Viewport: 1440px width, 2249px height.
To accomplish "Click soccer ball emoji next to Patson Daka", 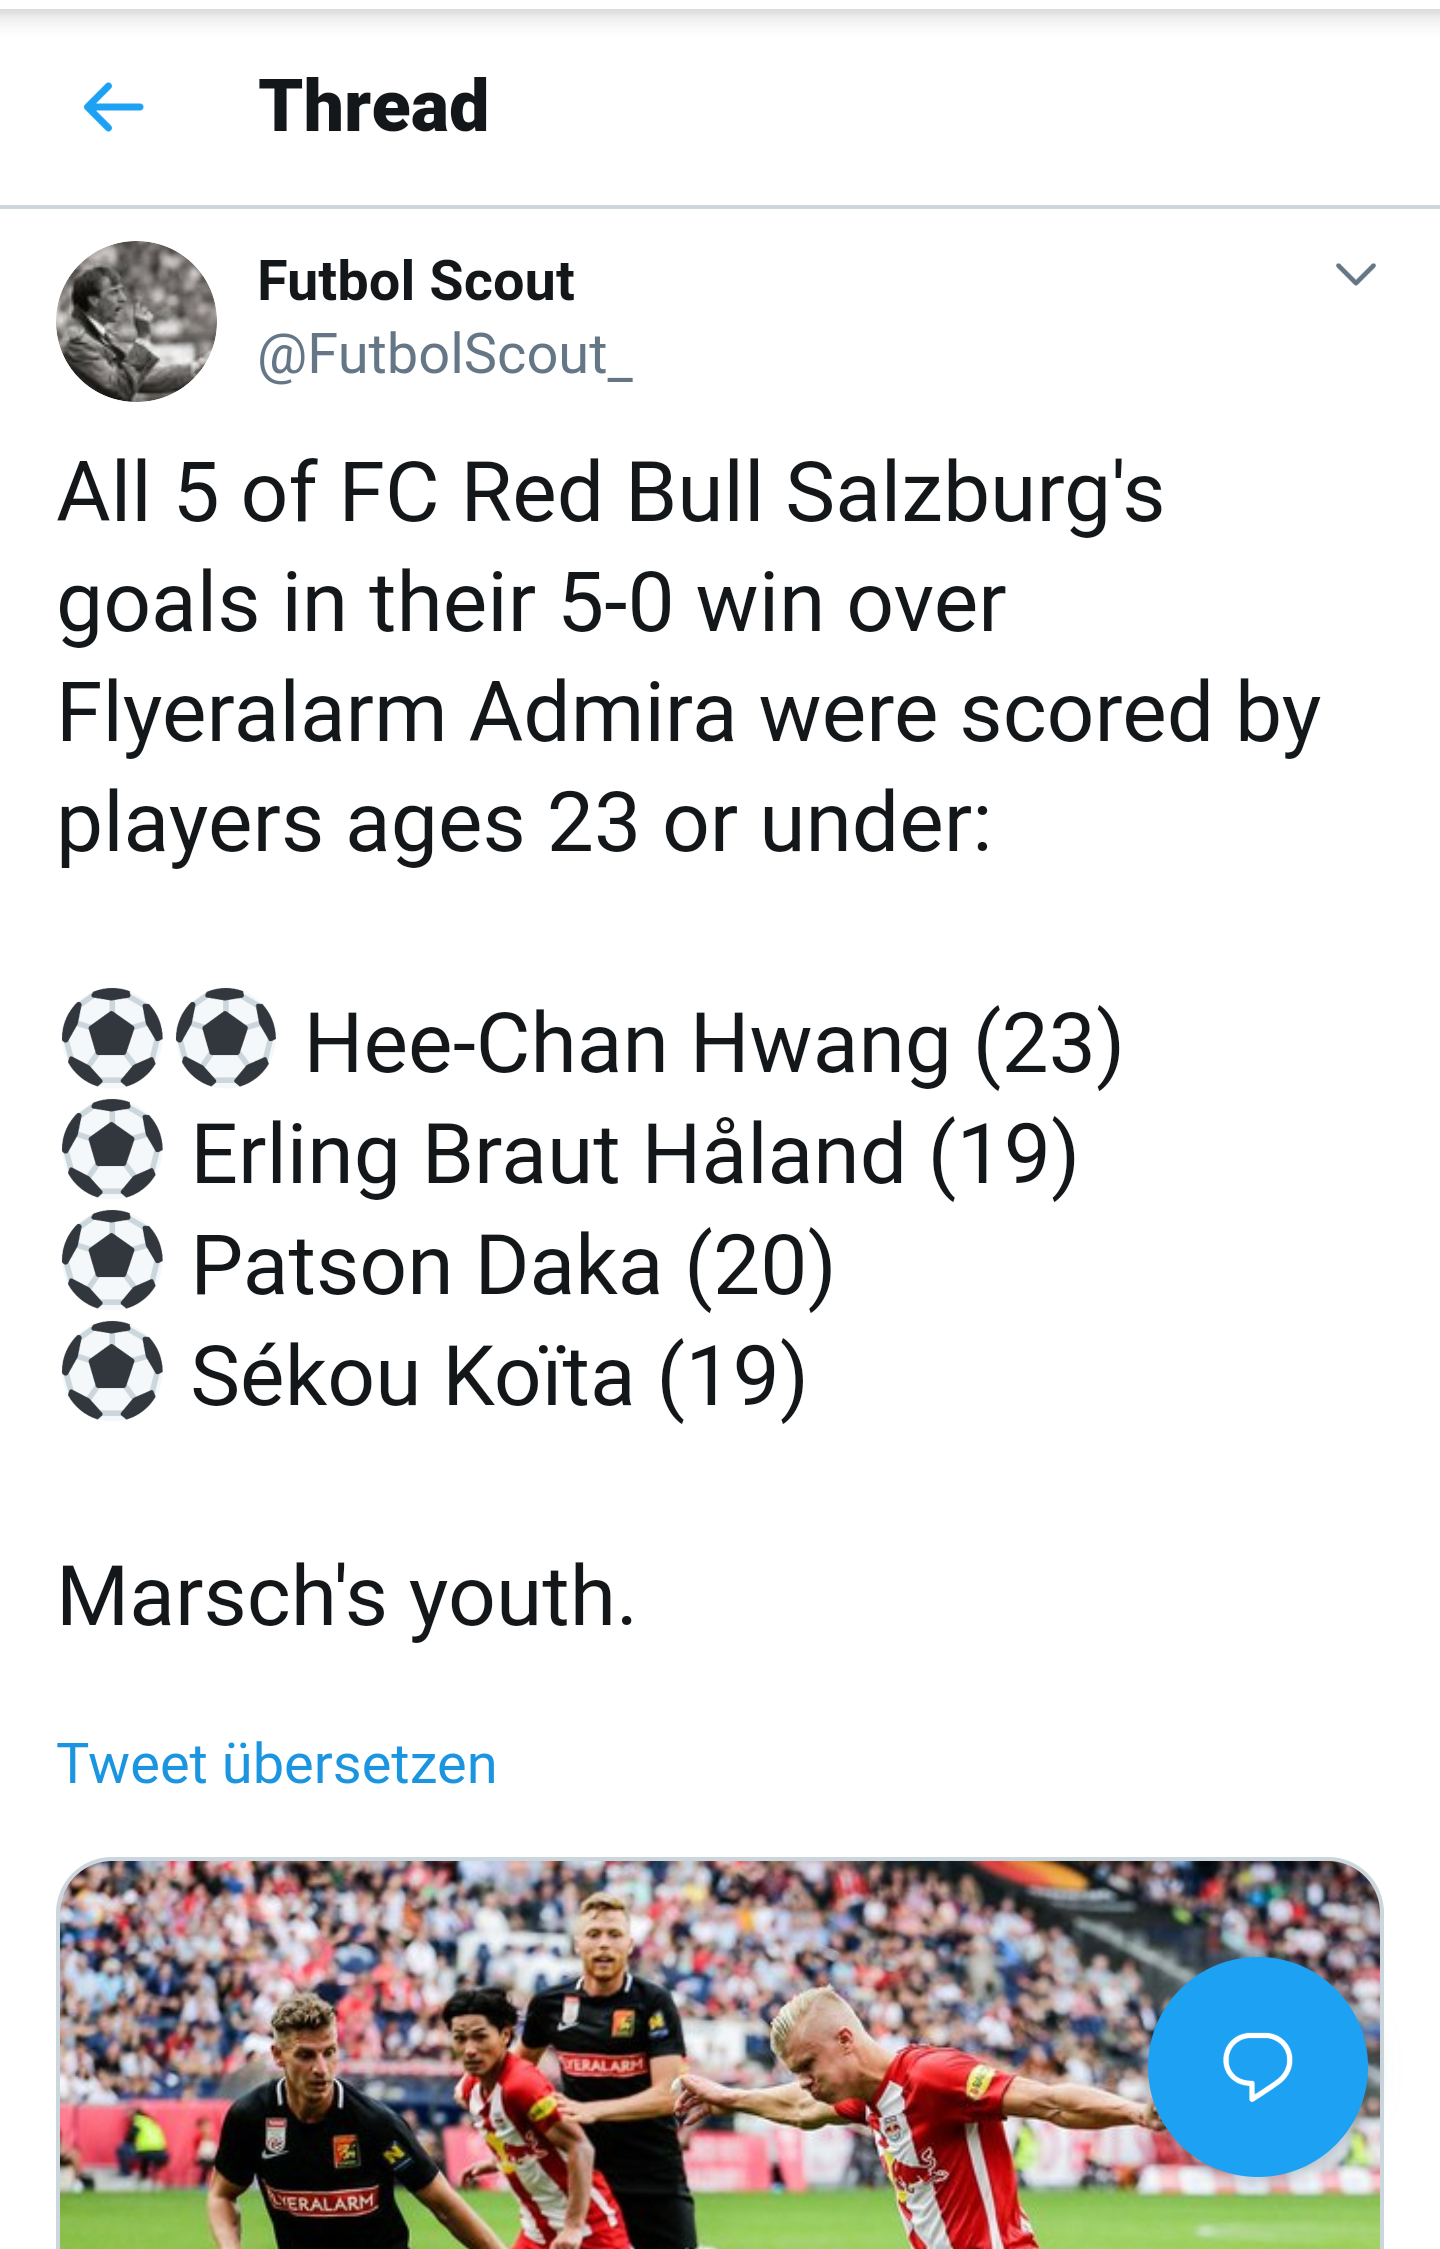I will 112,1260.
